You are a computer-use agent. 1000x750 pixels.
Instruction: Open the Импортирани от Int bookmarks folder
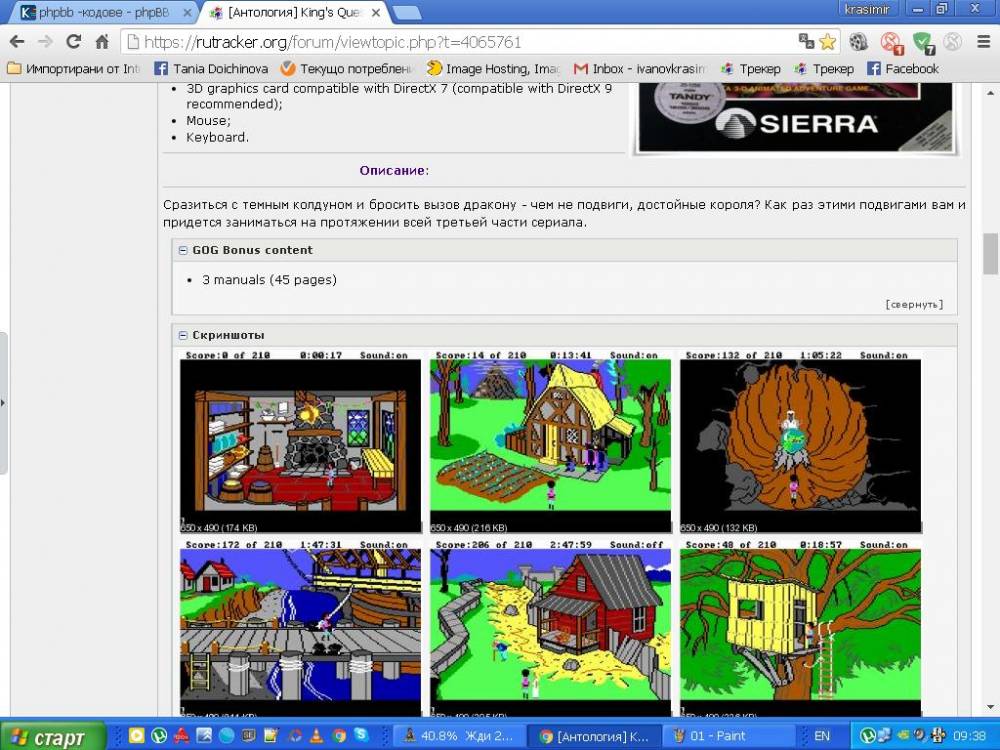(x=73, y=68)
